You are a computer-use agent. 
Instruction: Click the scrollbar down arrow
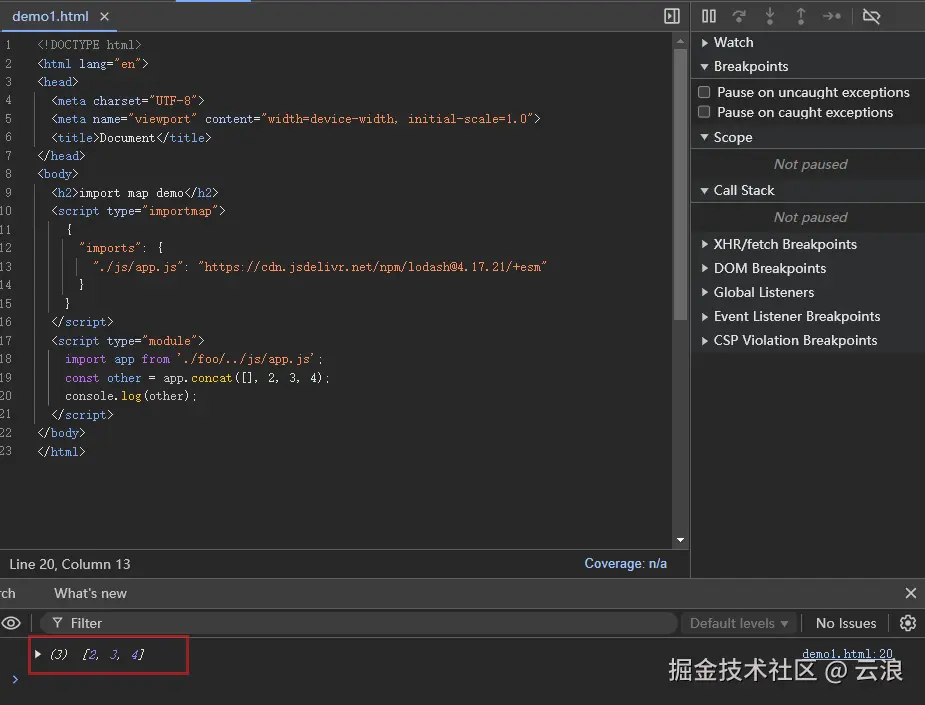[x=680, y=540]
